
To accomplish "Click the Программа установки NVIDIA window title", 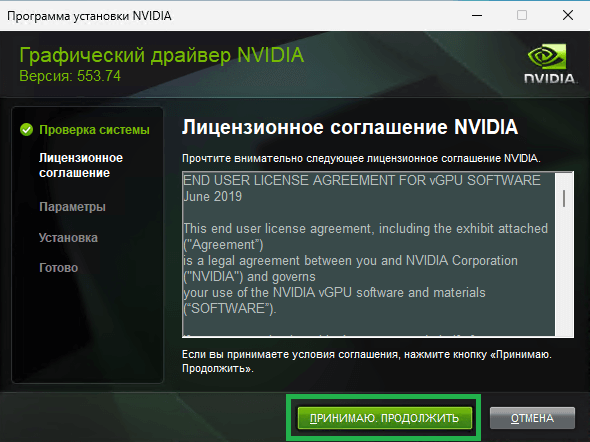I will [89, 16].
